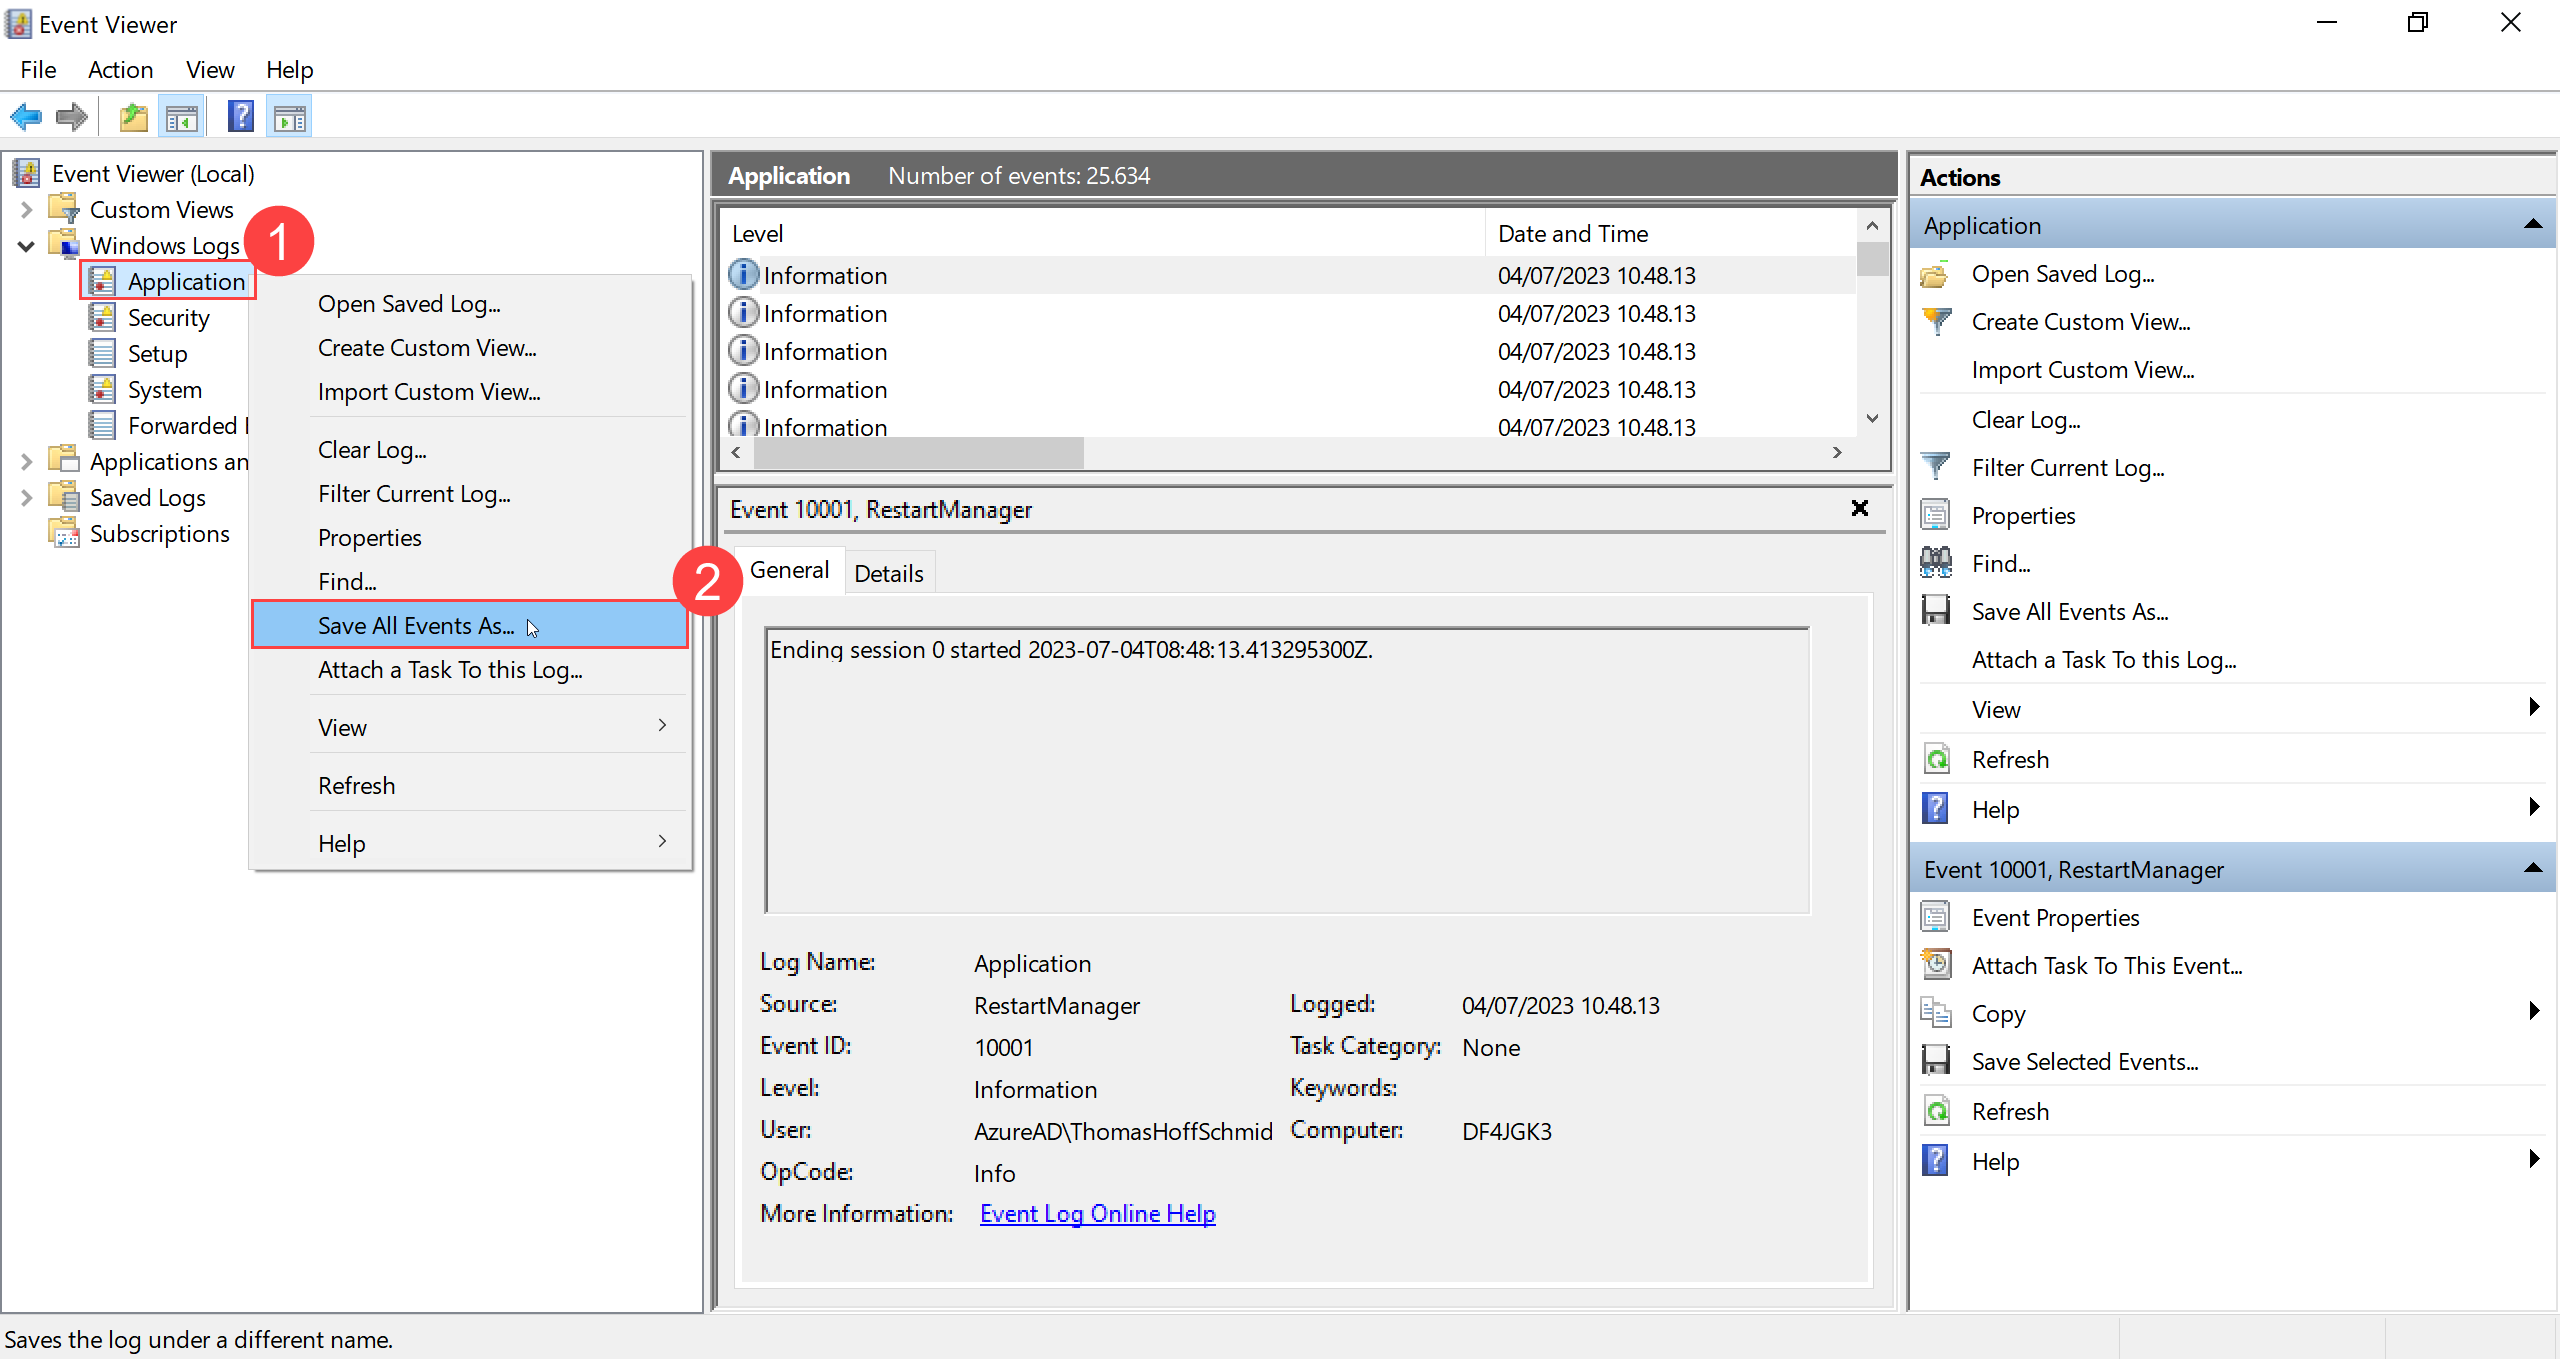Collapse the Windows Logs tree node
Viewport: 2560px width, 1359px height.
coord(25,246)
